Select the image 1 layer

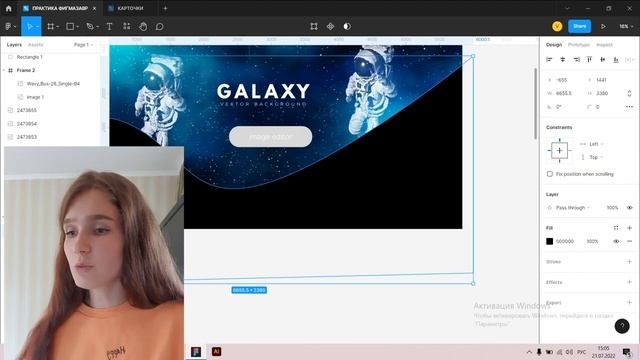coord(35,97)
